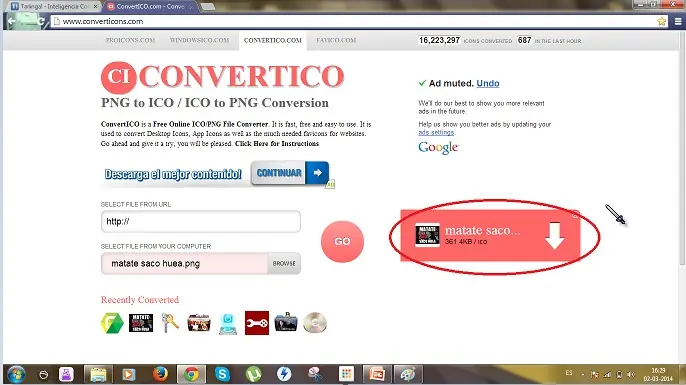Image resolution: width=686 pixels, height=385 pixels.
Task: Bookmark the page with the star icon
Action: tap(661, 21)
